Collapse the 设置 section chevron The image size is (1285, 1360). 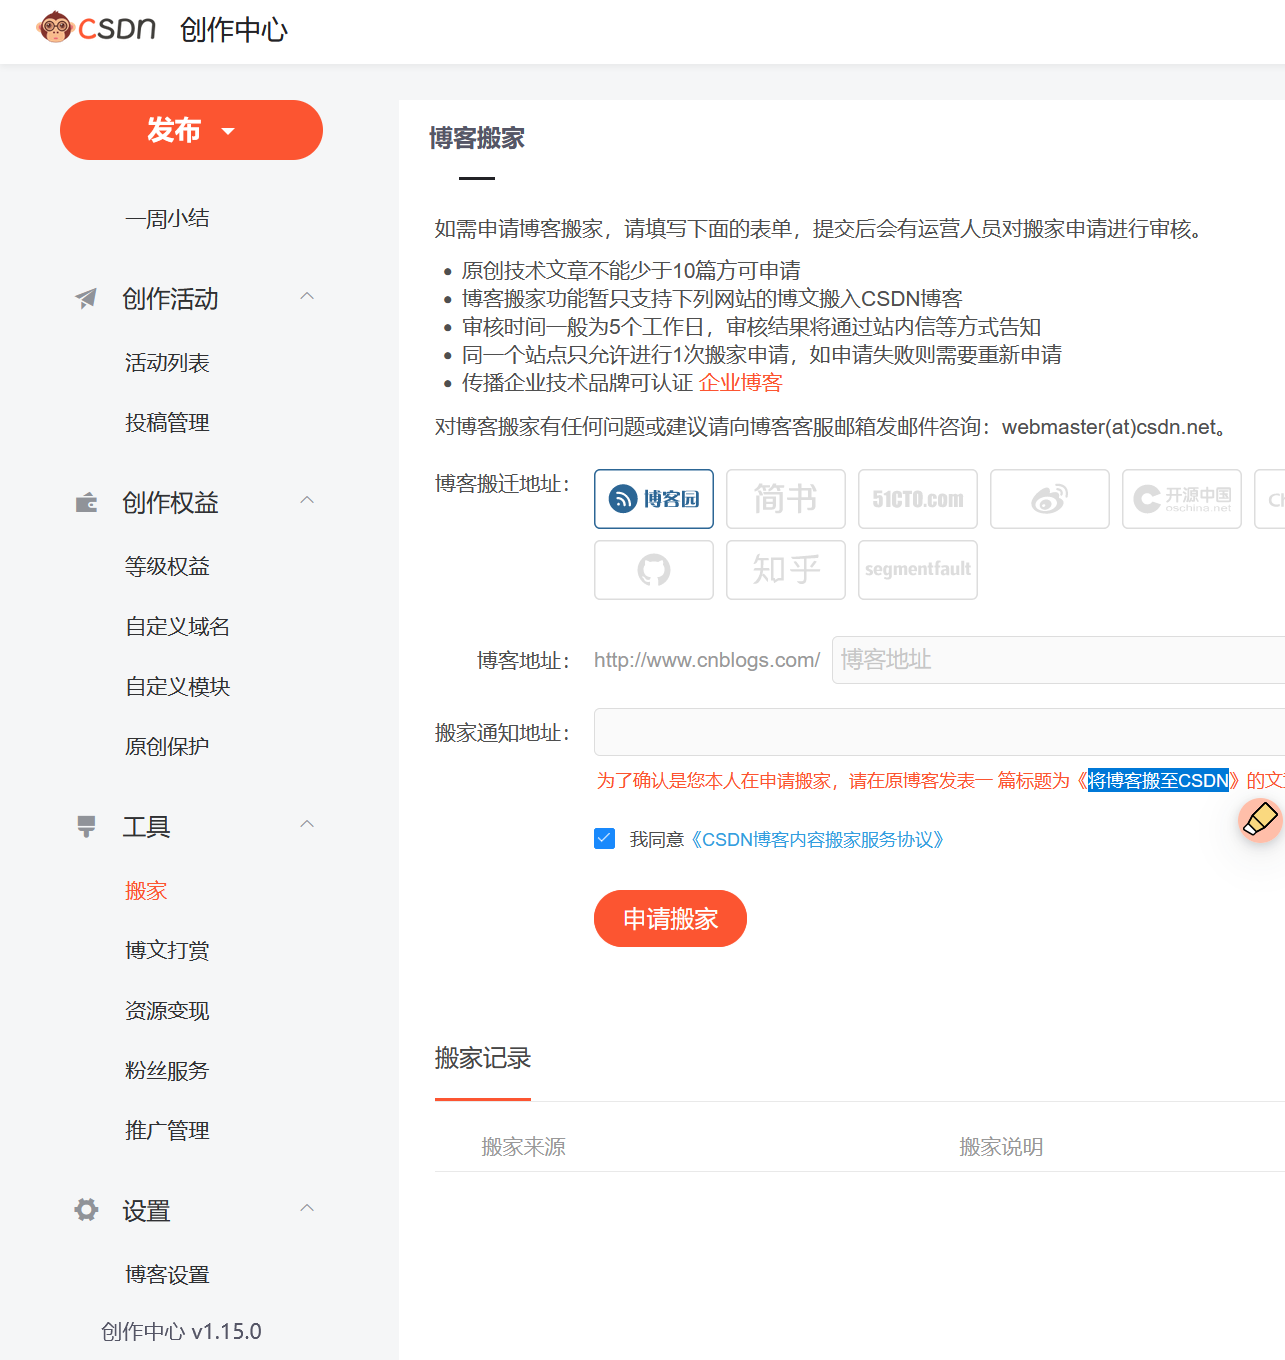[308, 1208]
